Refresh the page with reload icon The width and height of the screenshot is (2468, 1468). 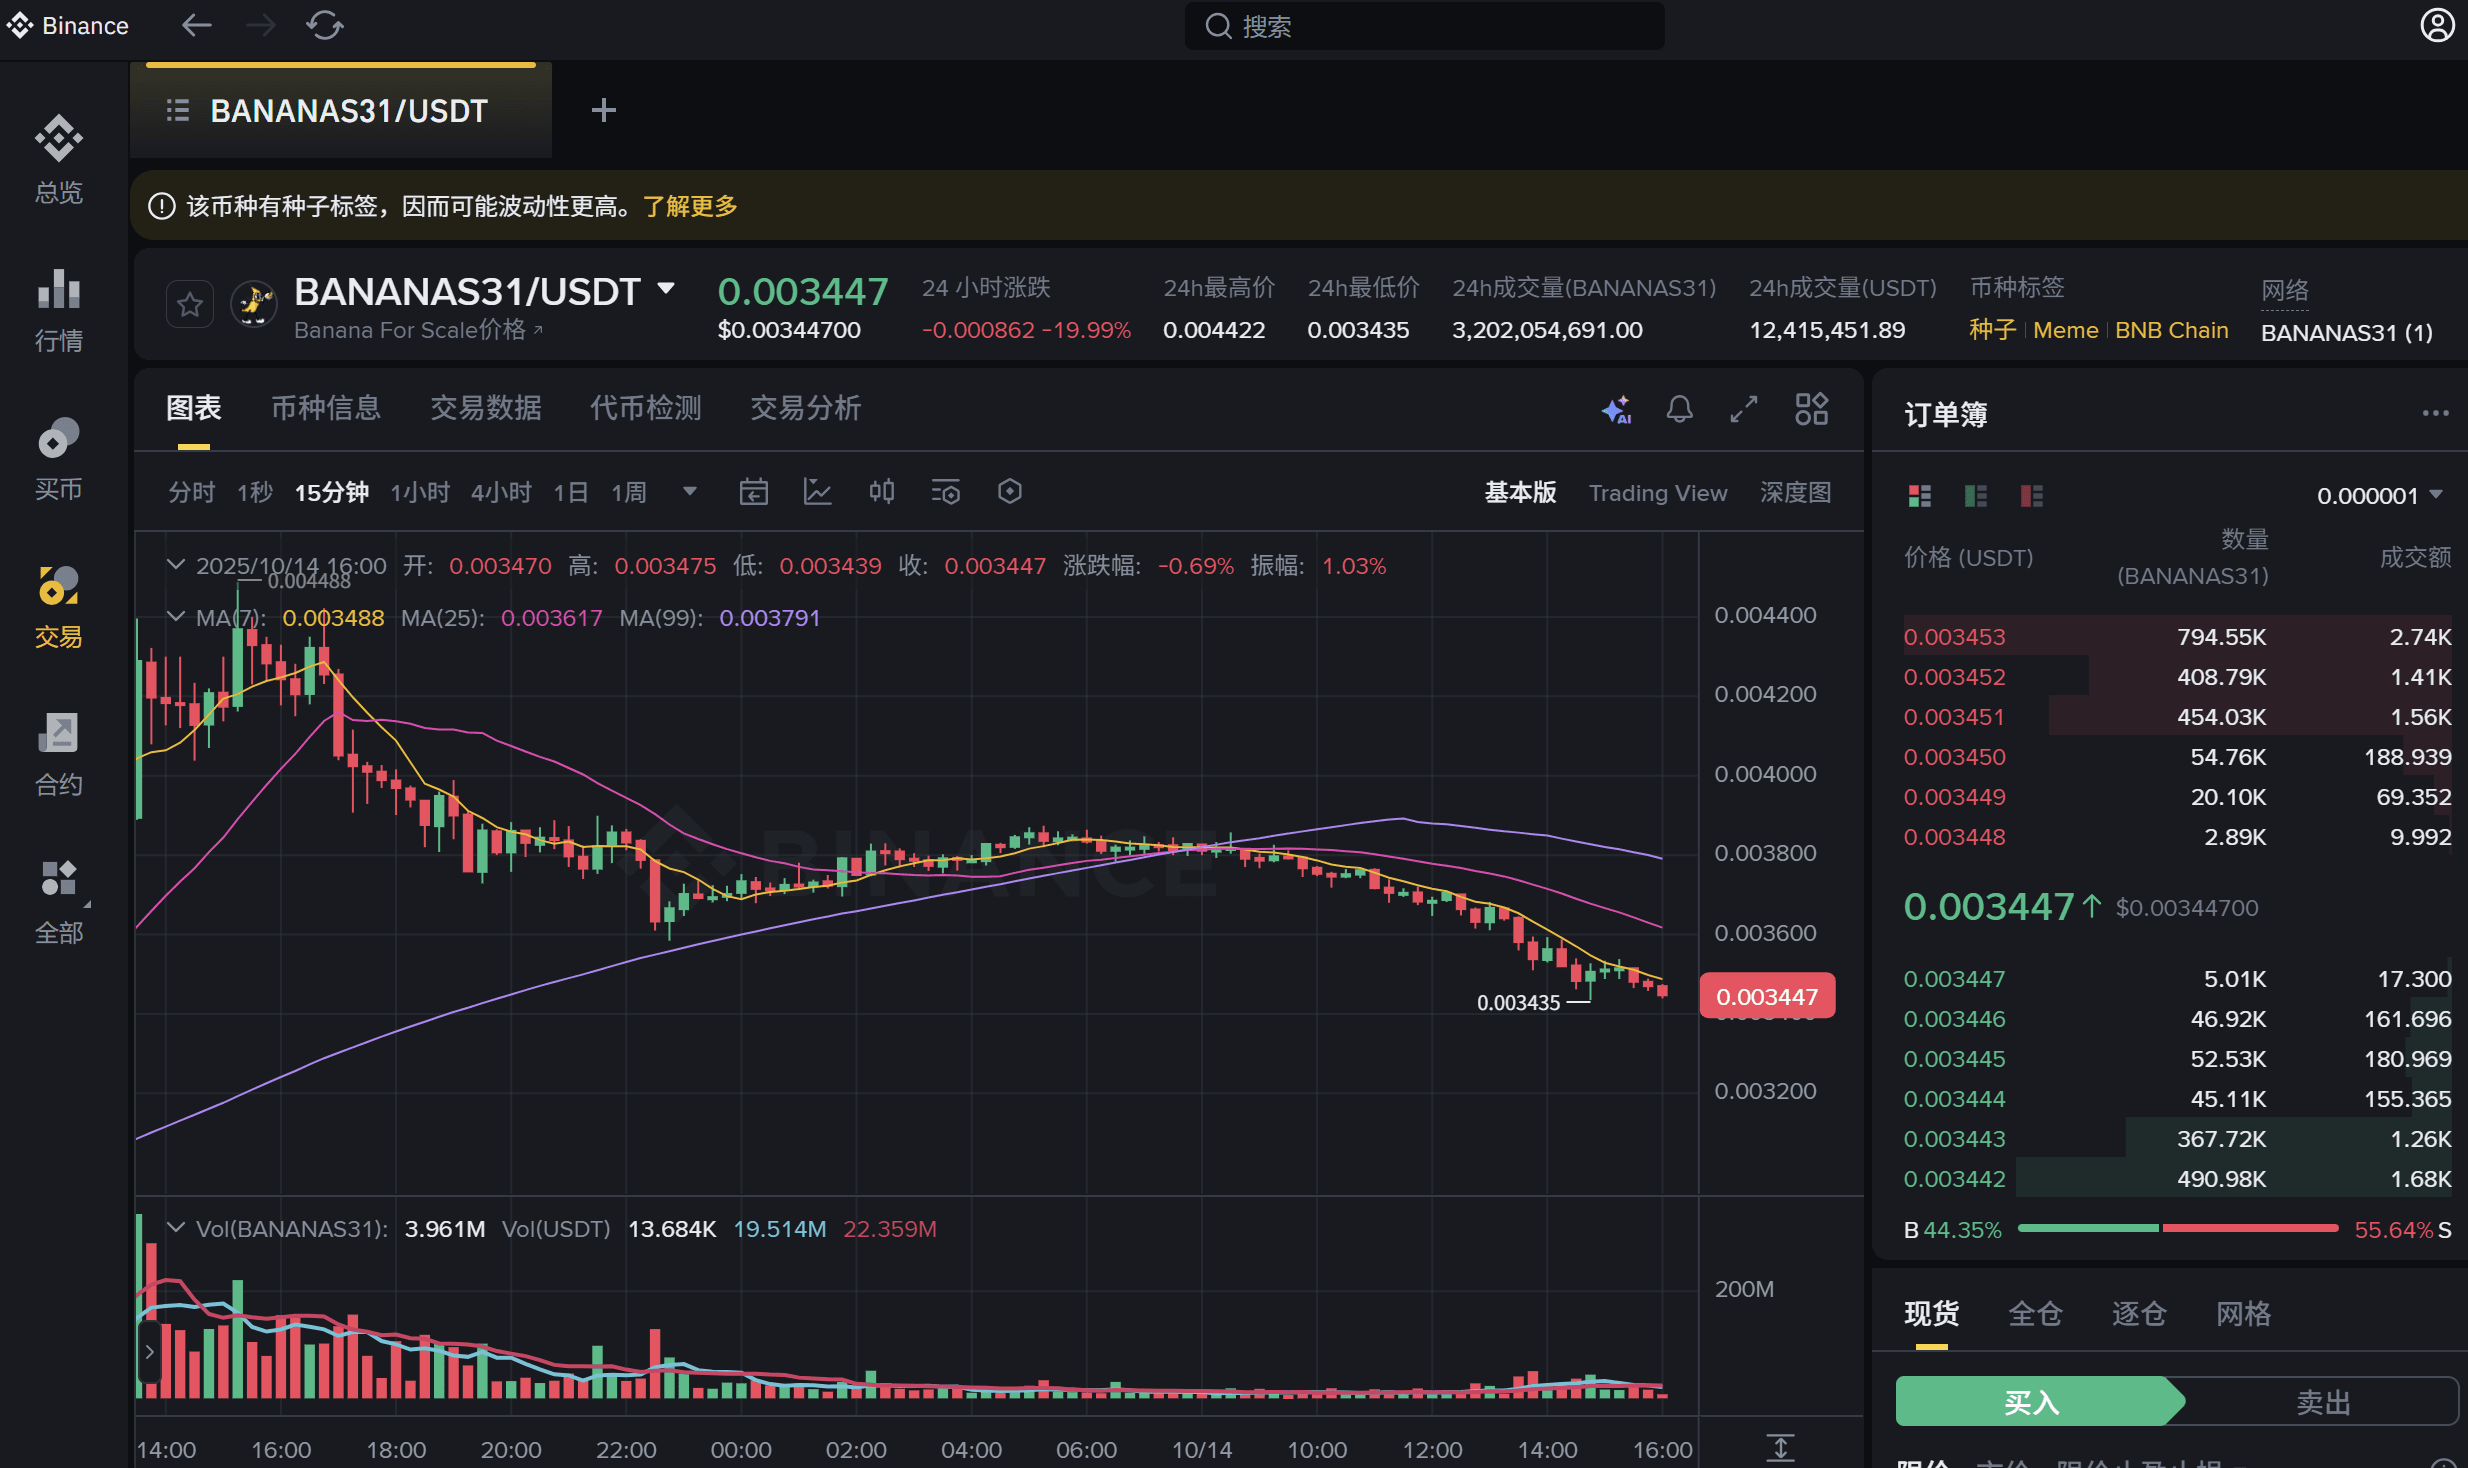click(324, 26)
